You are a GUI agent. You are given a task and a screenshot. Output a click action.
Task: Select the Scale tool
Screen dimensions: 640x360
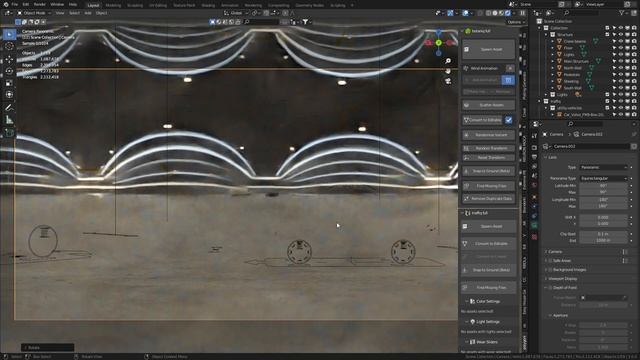click(9, 83)
